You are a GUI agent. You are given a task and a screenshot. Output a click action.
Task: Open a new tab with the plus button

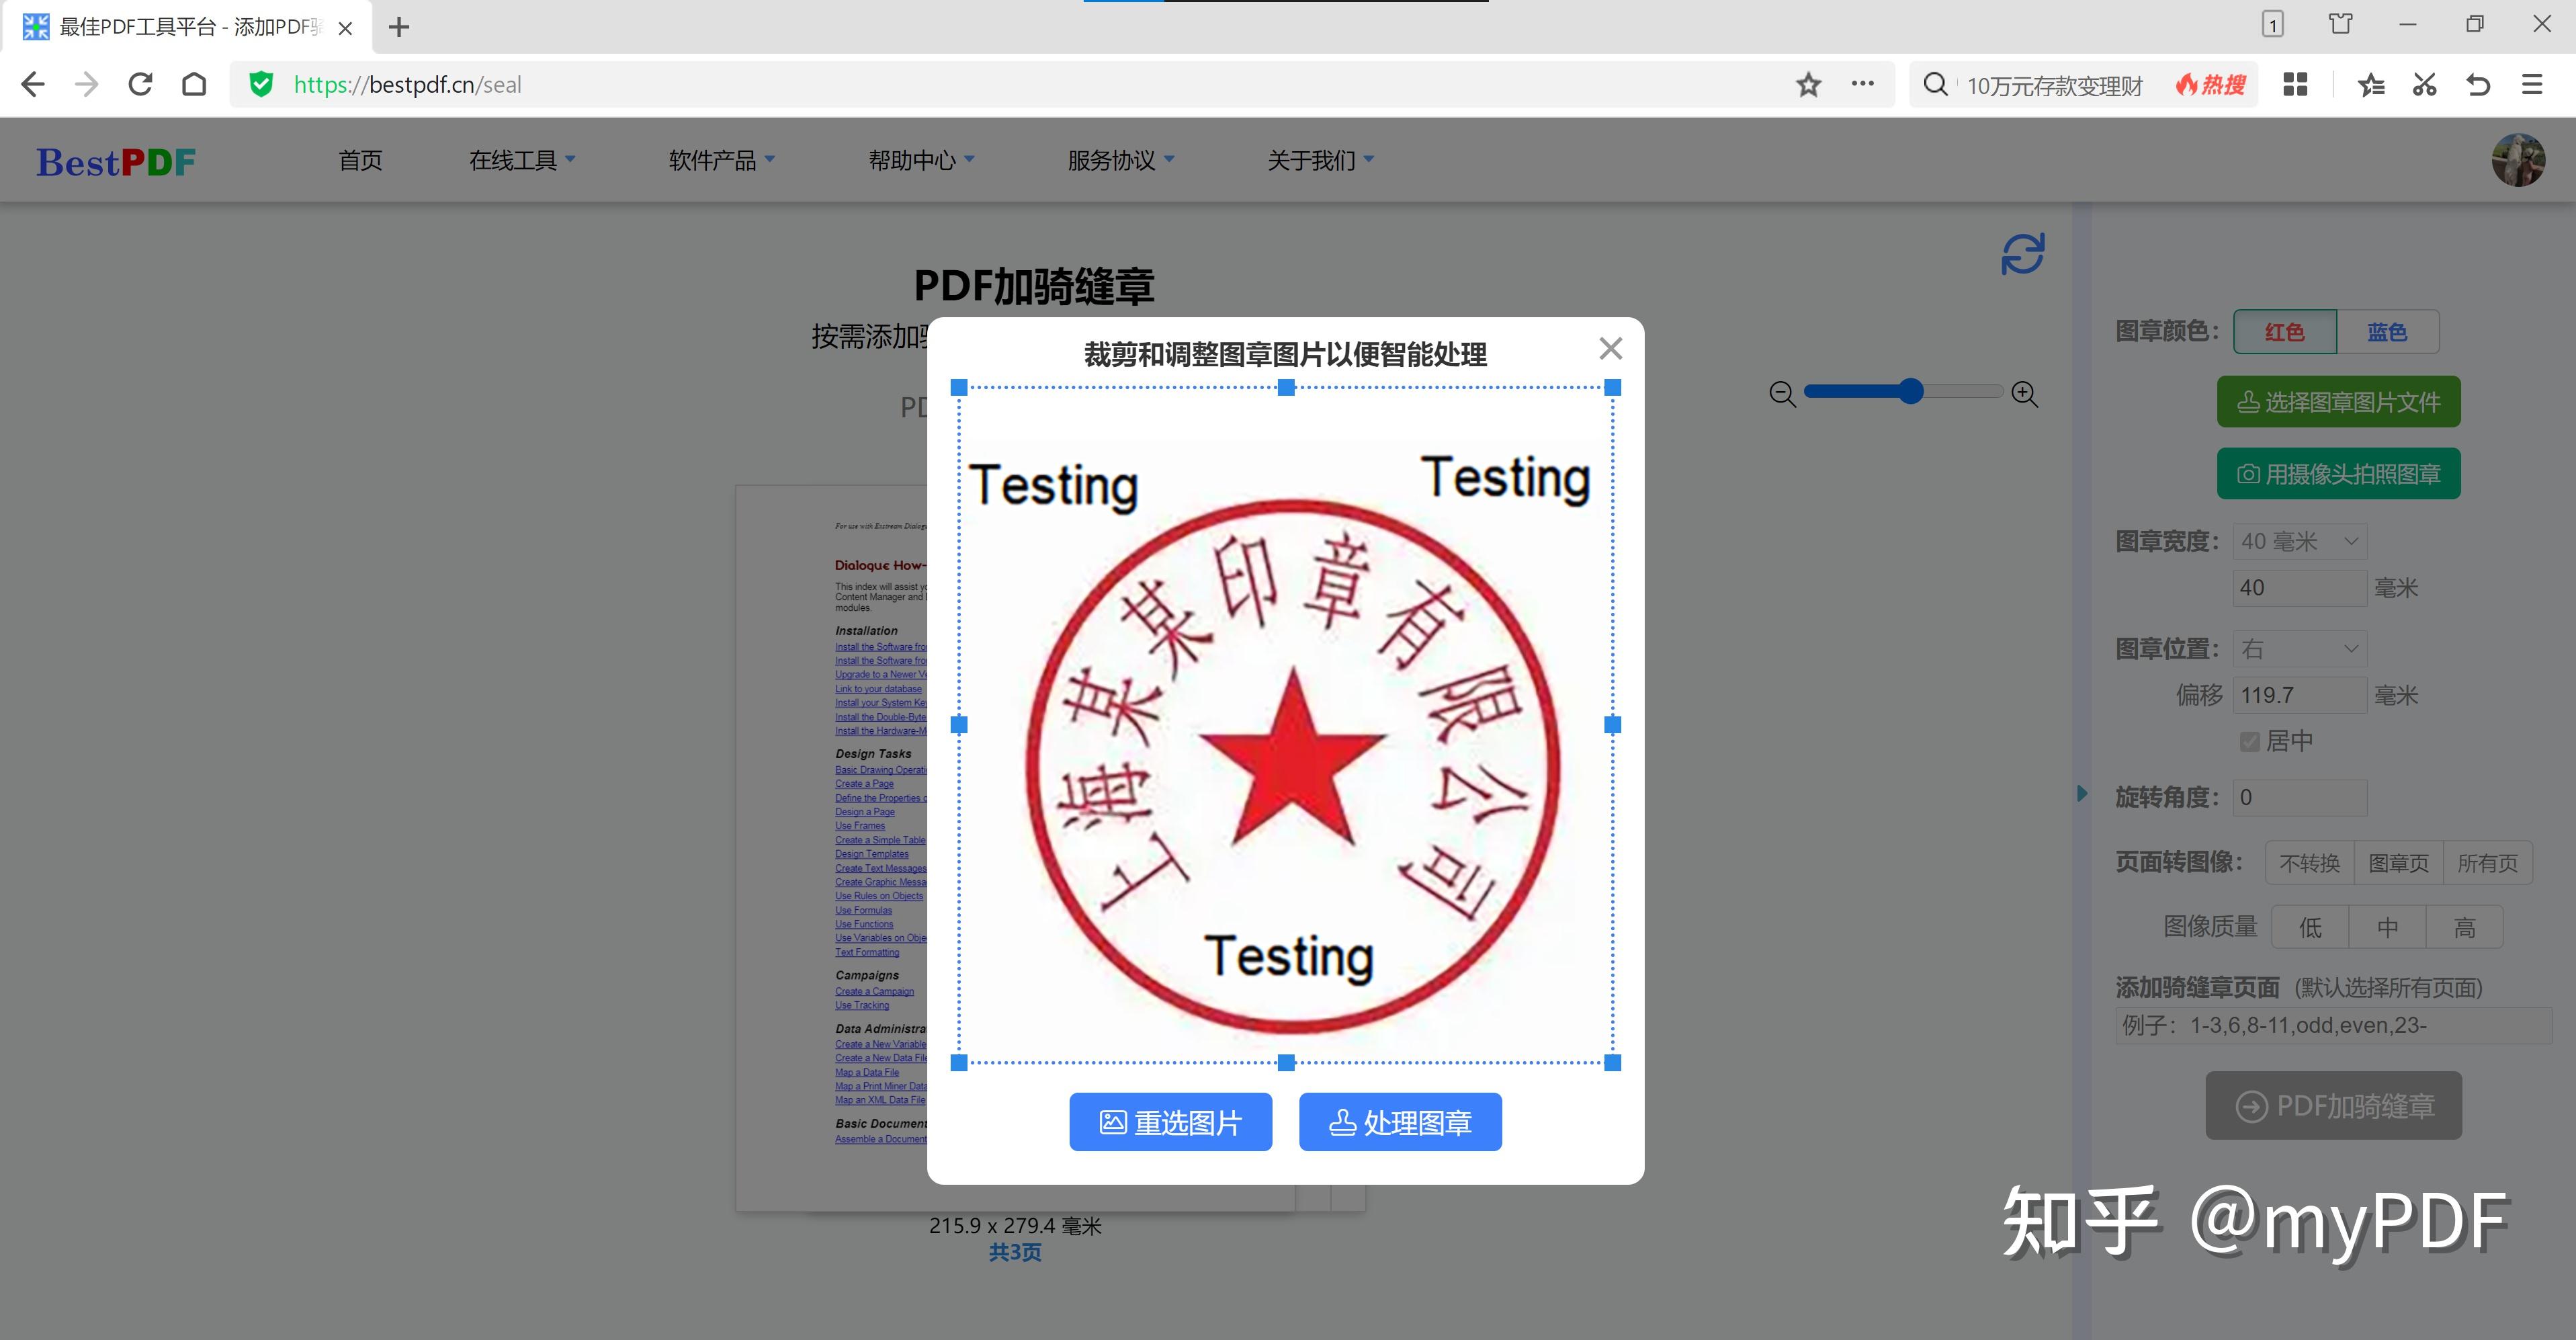click(399, 27)
